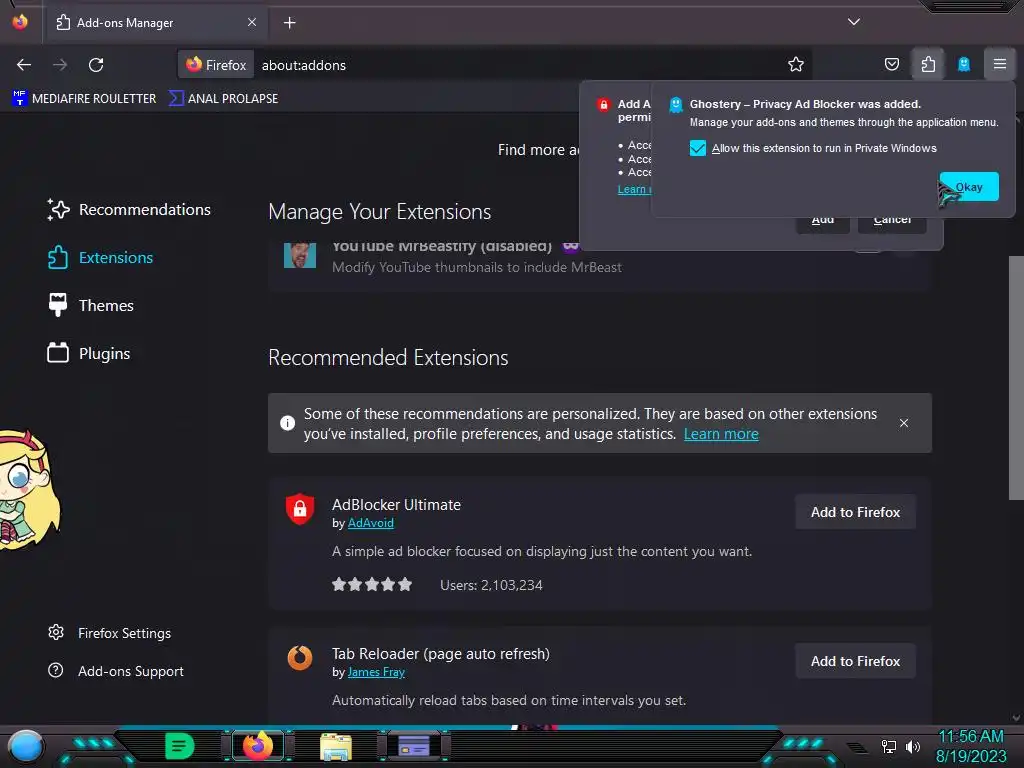Click the network tray icon

[889, 746]
